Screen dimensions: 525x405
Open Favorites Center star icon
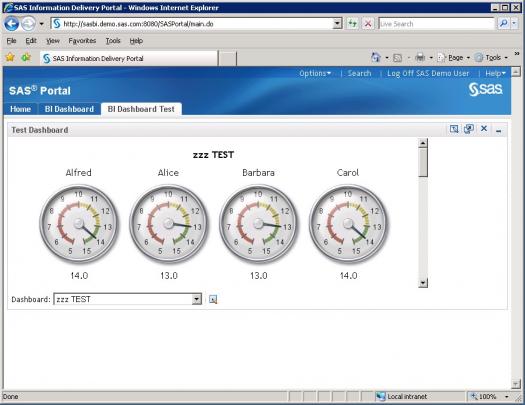tap(10, 58)
